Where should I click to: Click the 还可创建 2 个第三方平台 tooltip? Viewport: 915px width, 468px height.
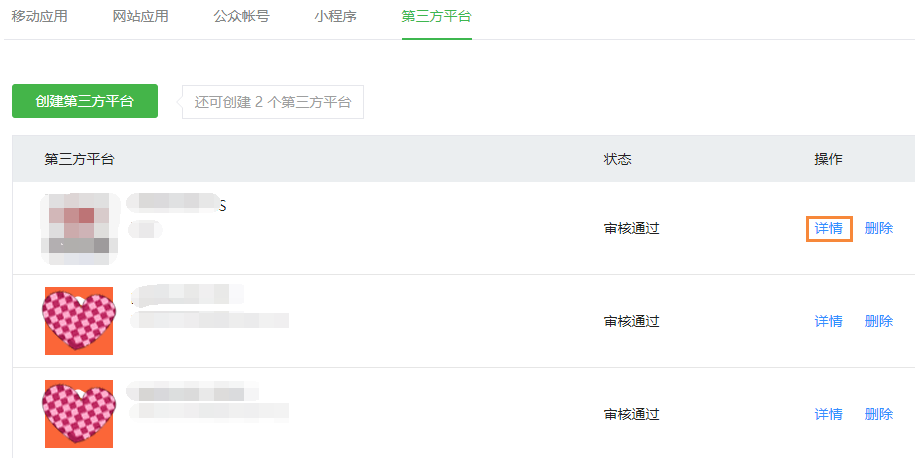coord(273,103)
